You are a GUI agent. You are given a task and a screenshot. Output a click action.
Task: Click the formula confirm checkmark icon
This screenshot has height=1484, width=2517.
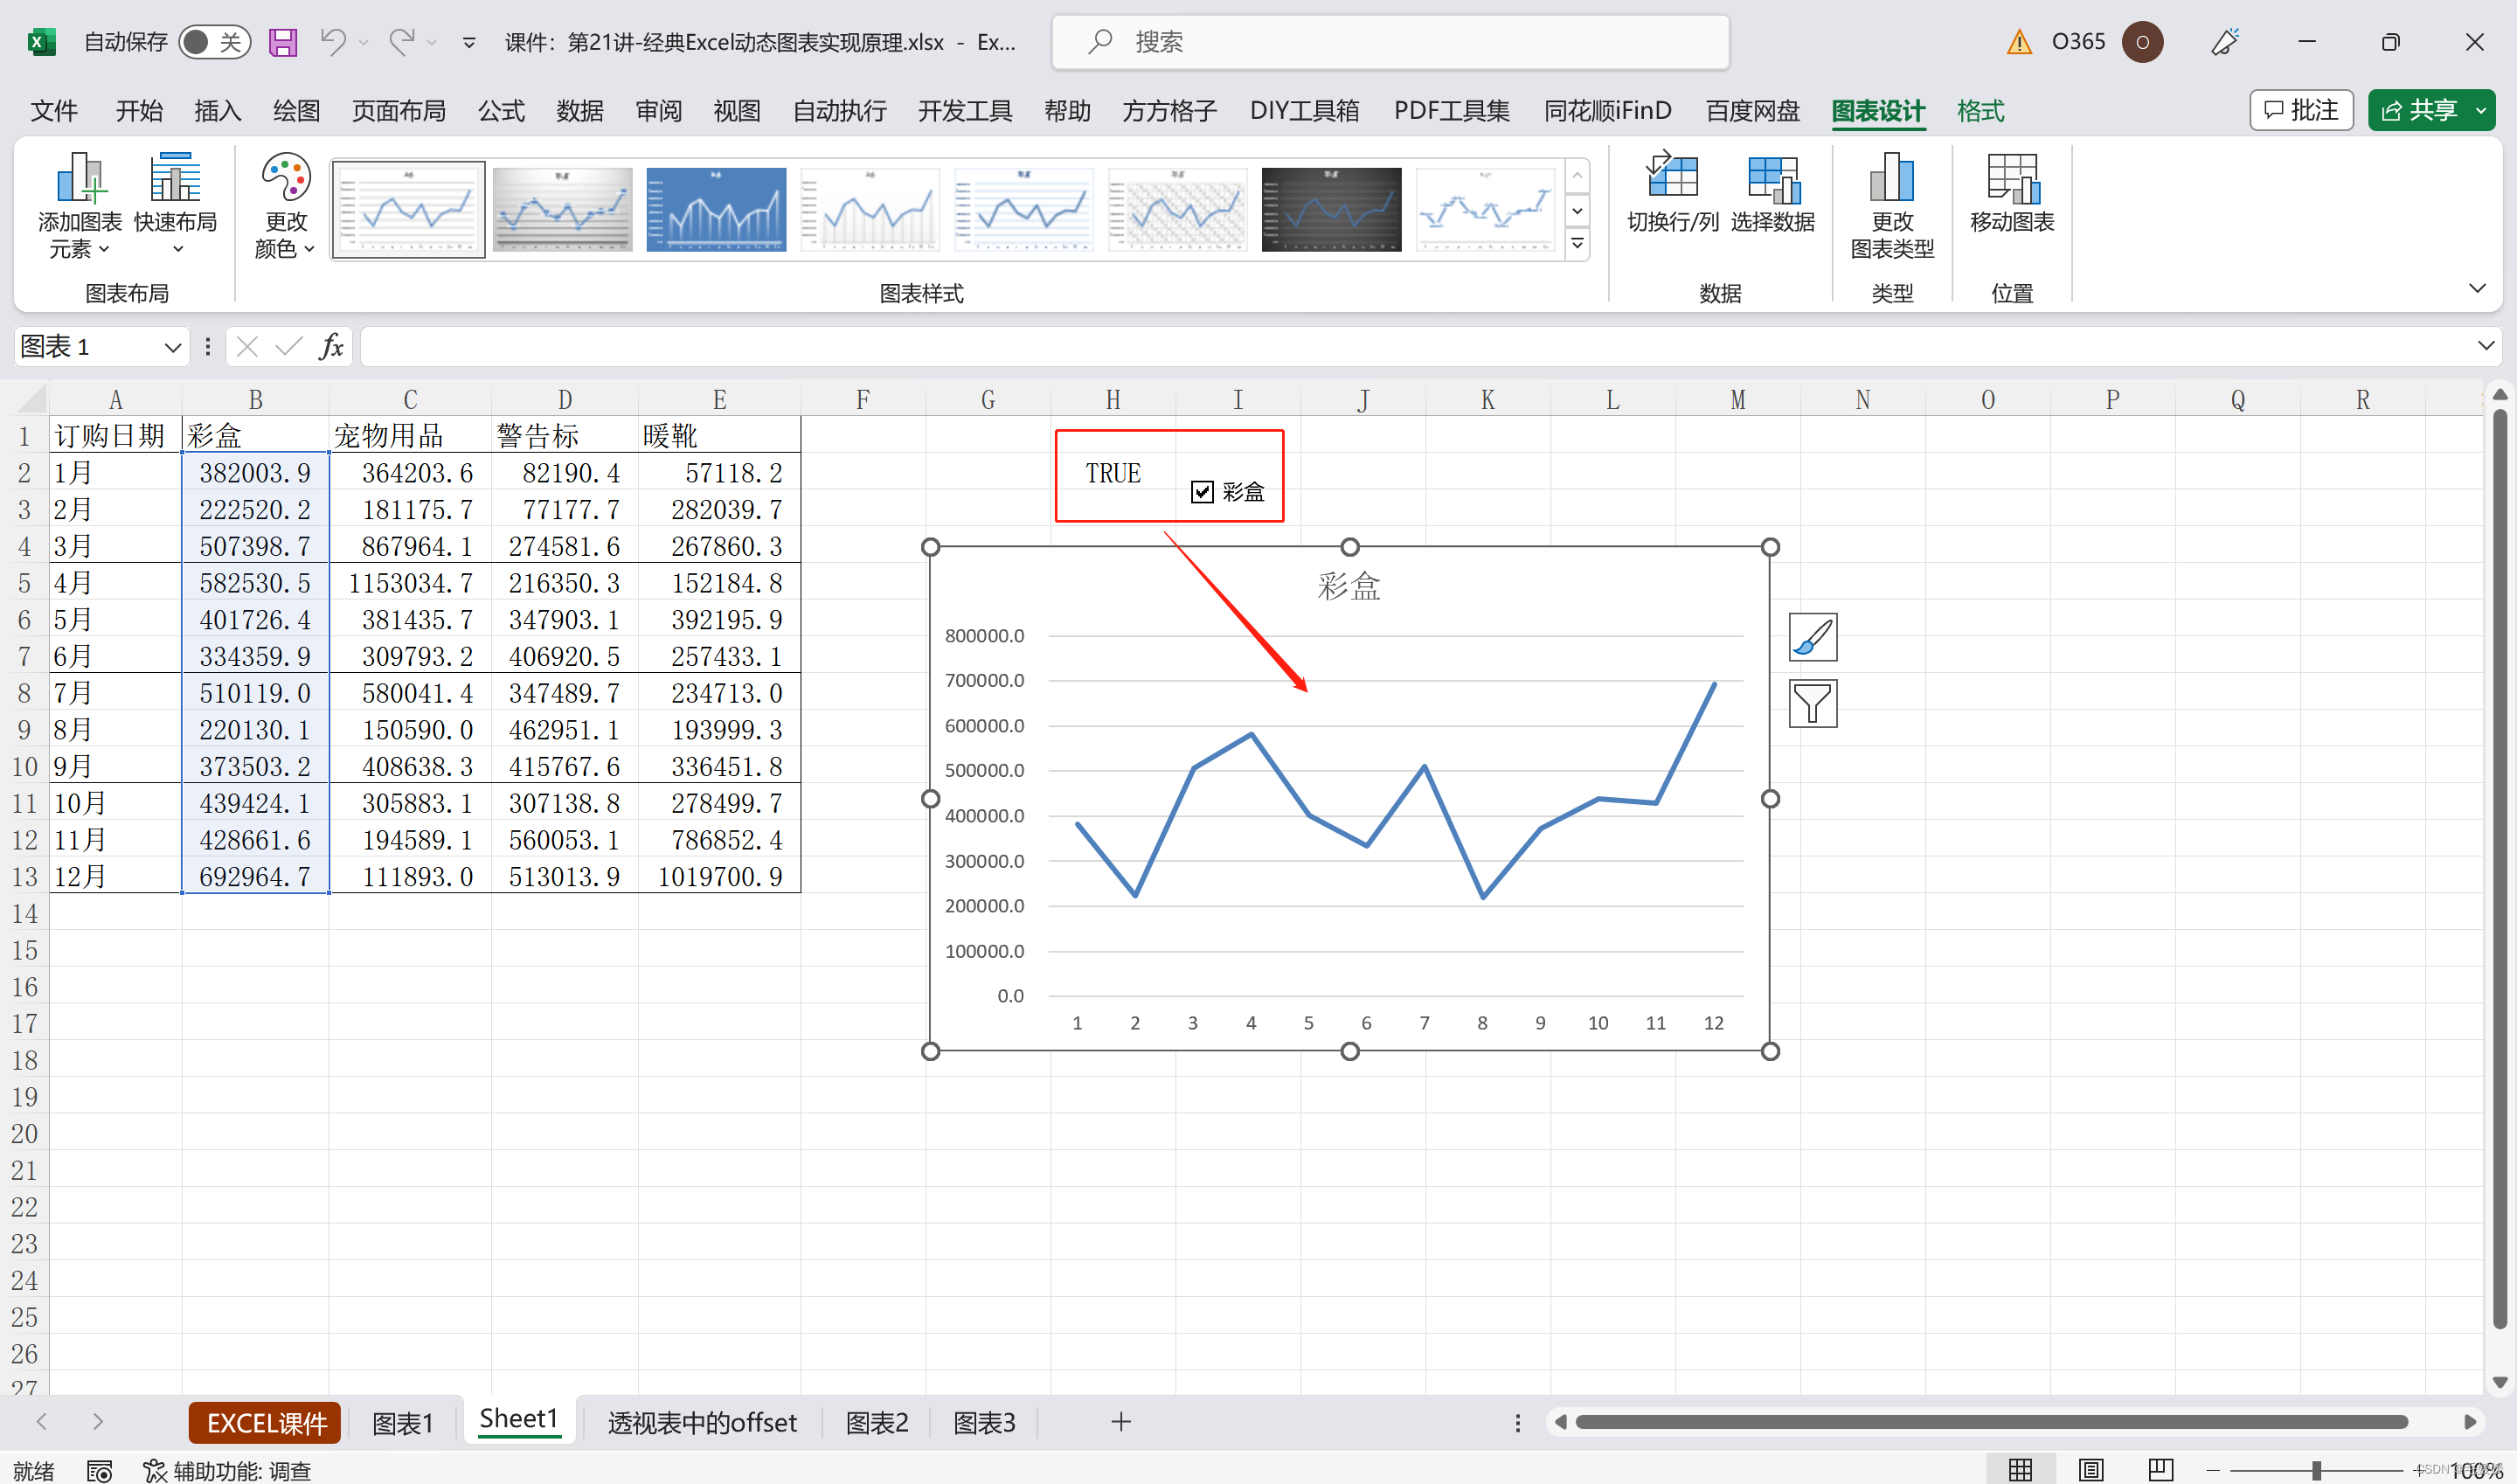(289, 347)
